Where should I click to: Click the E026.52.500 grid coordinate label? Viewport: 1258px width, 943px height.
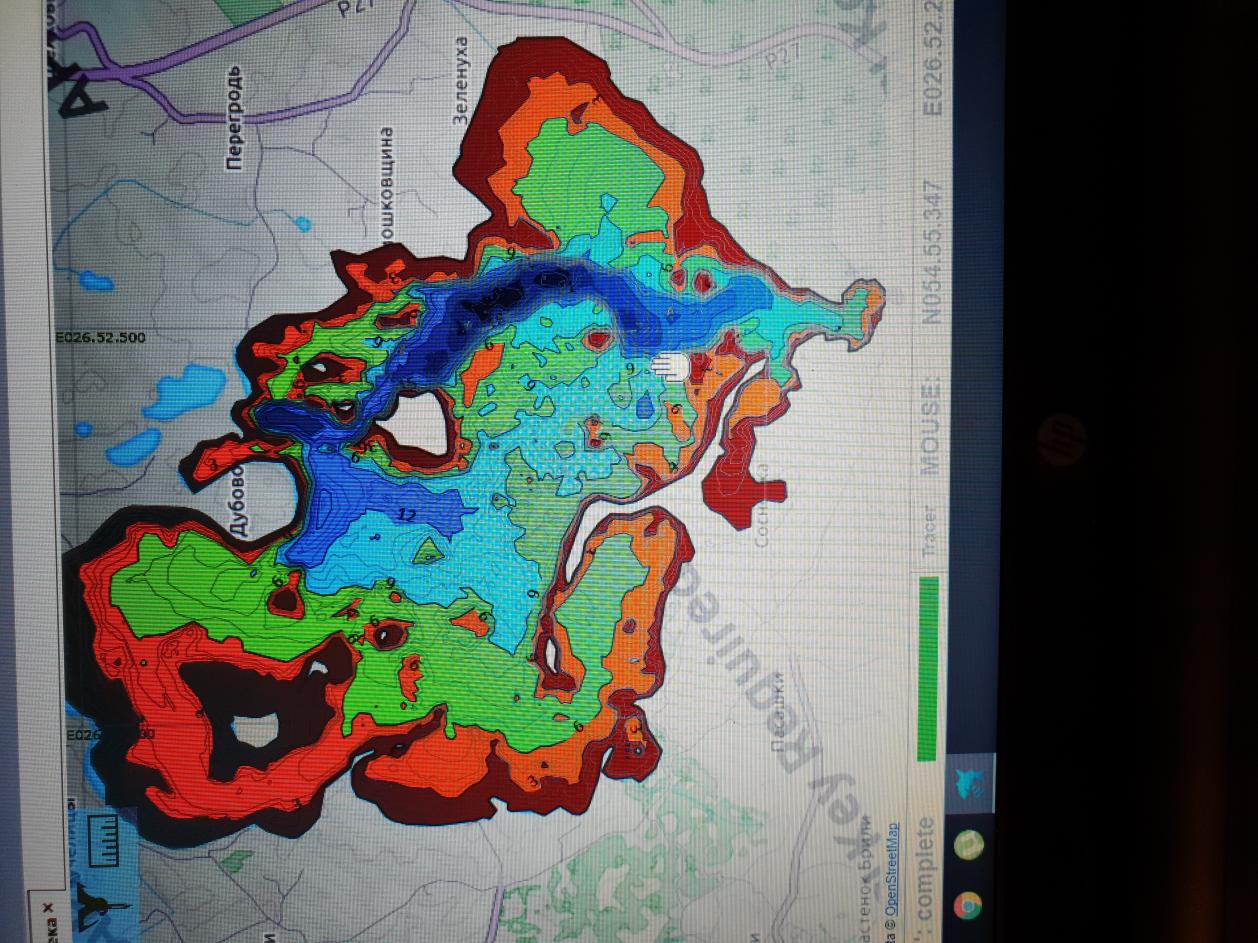click(x=100, y=338)
